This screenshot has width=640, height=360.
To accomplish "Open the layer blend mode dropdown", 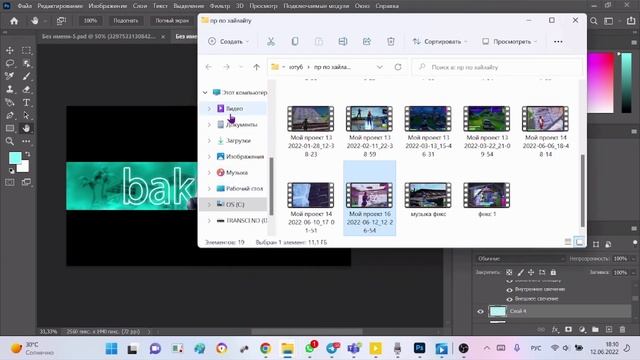I will (x=520, y=259).
